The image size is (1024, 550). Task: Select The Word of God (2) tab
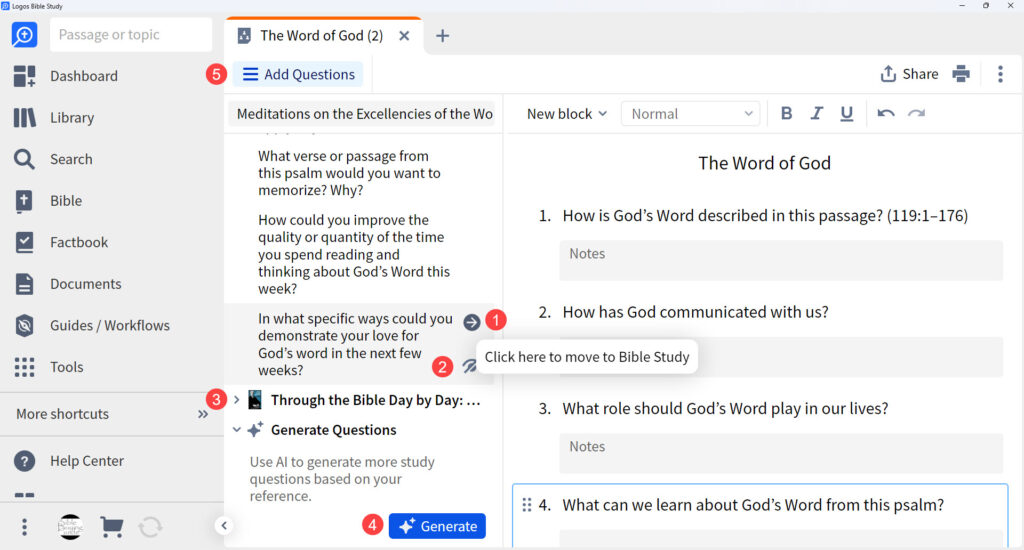[321, 36]
